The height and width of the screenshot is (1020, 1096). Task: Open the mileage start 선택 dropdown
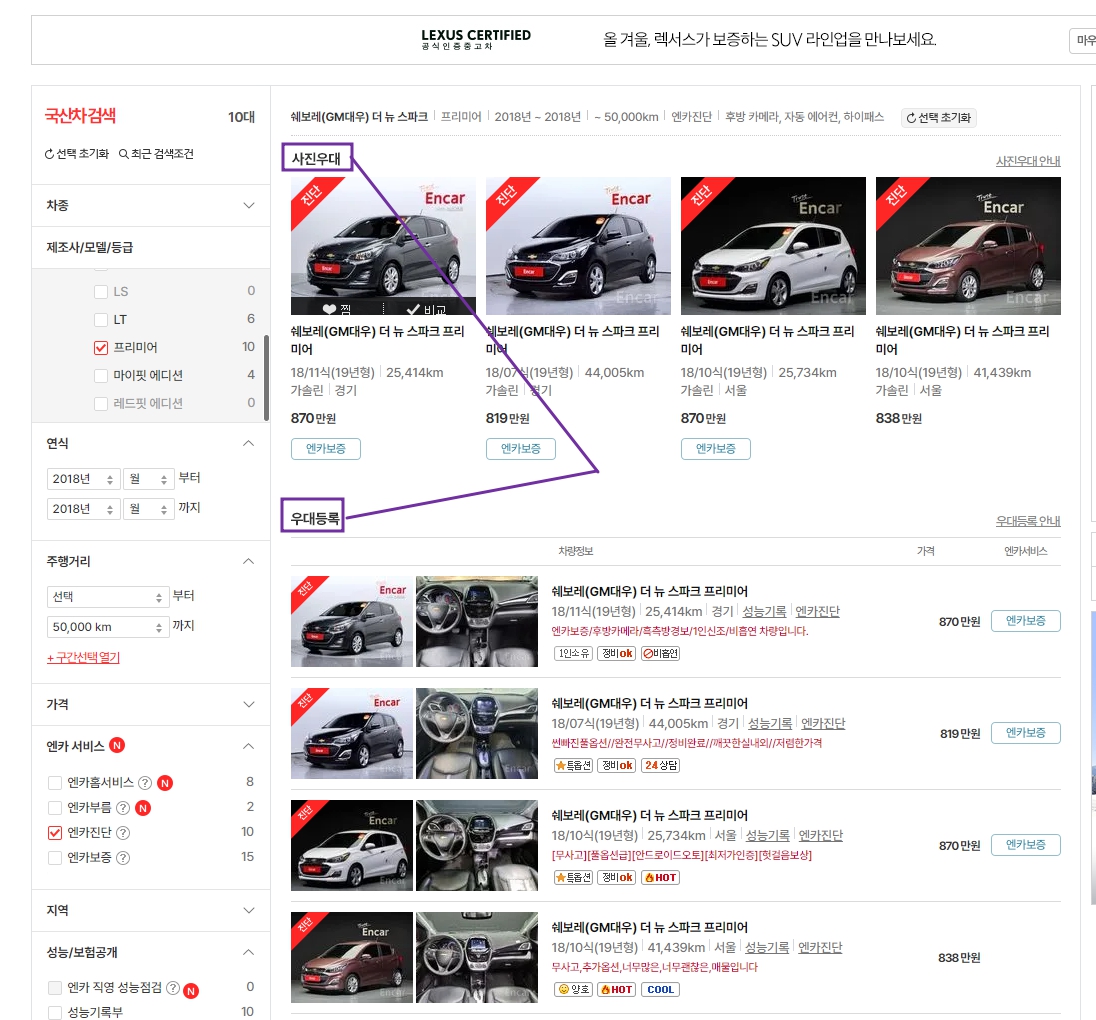coord(108,597)
